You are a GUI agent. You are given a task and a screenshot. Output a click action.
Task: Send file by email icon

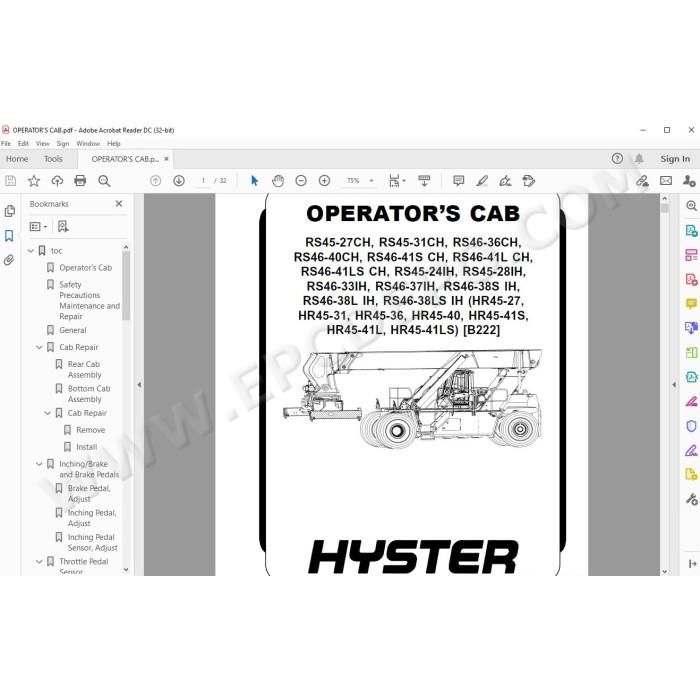(x=666, y=181)
